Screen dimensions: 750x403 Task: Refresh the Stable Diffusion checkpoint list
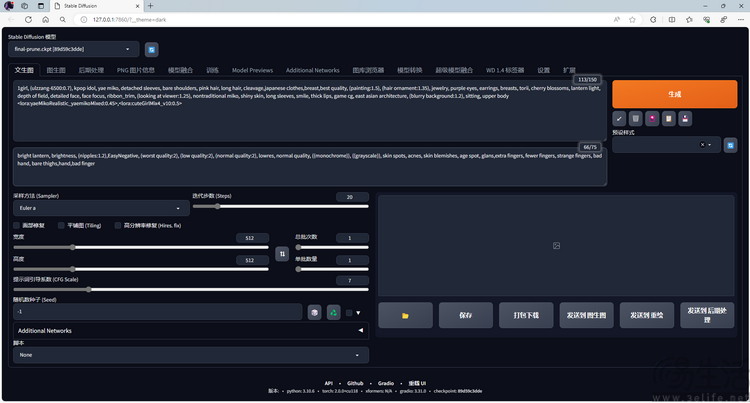coord(152,49)
